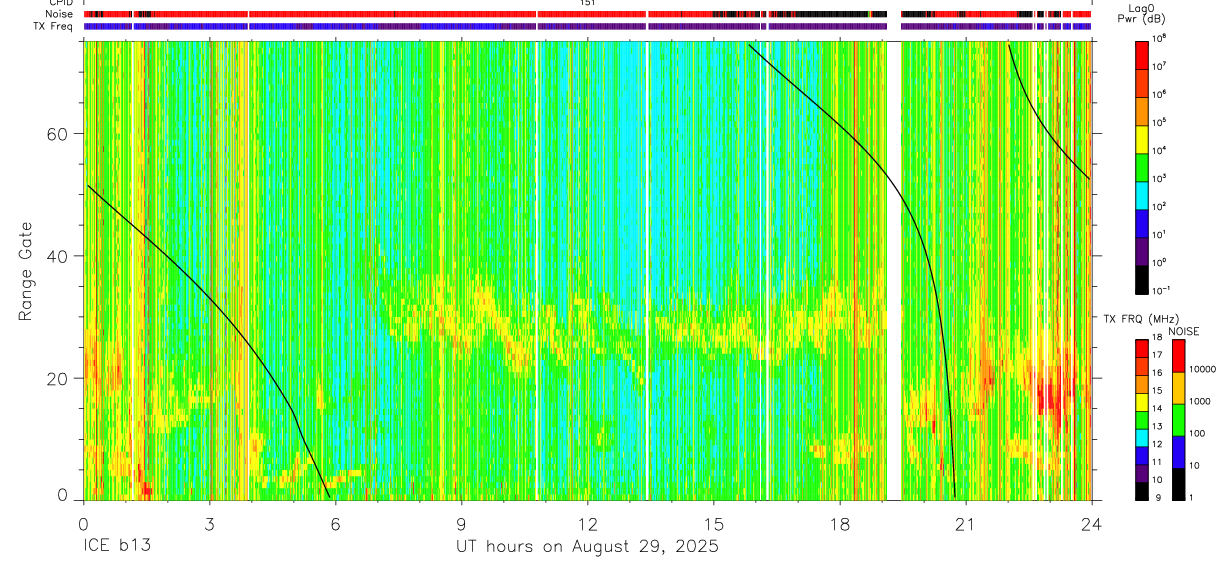The image size is (1228, 567).
Task: Click the 'UT hours on August 29, 2025' axis title
Action: point(587,547)
